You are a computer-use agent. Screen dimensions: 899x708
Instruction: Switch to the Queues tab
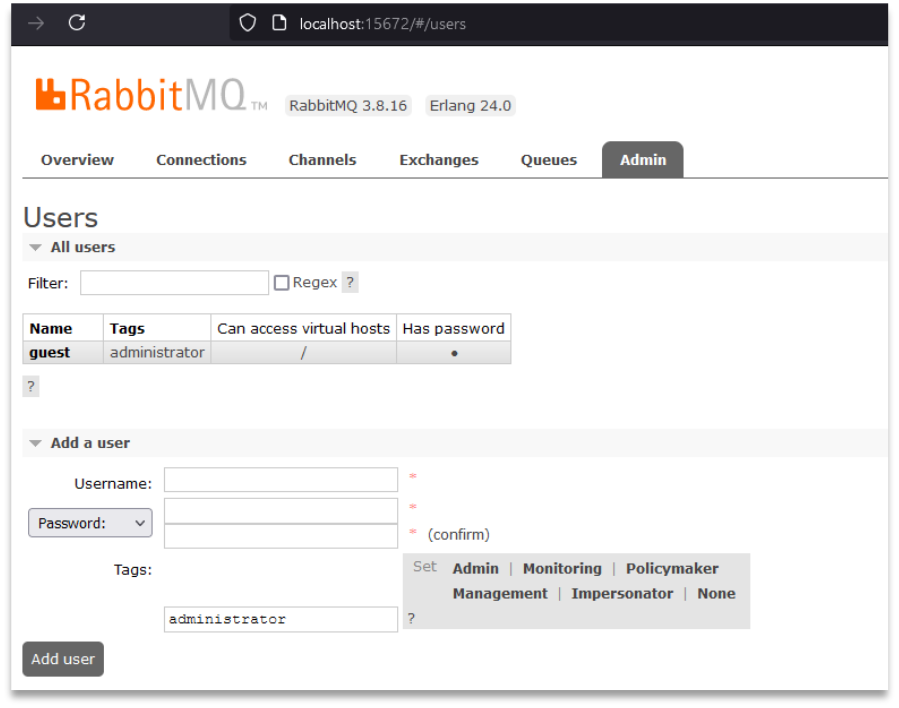(549, 160)
